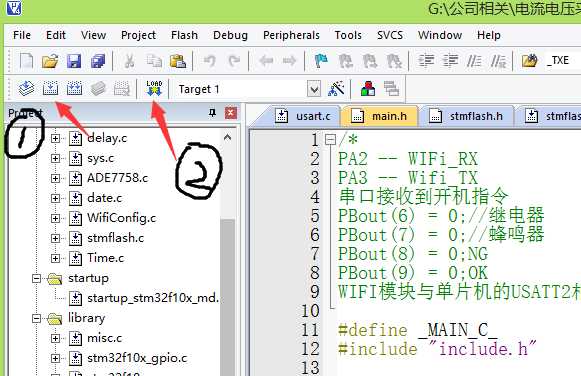
Task: Uncomment selection icon
Action: pos(498,61)
